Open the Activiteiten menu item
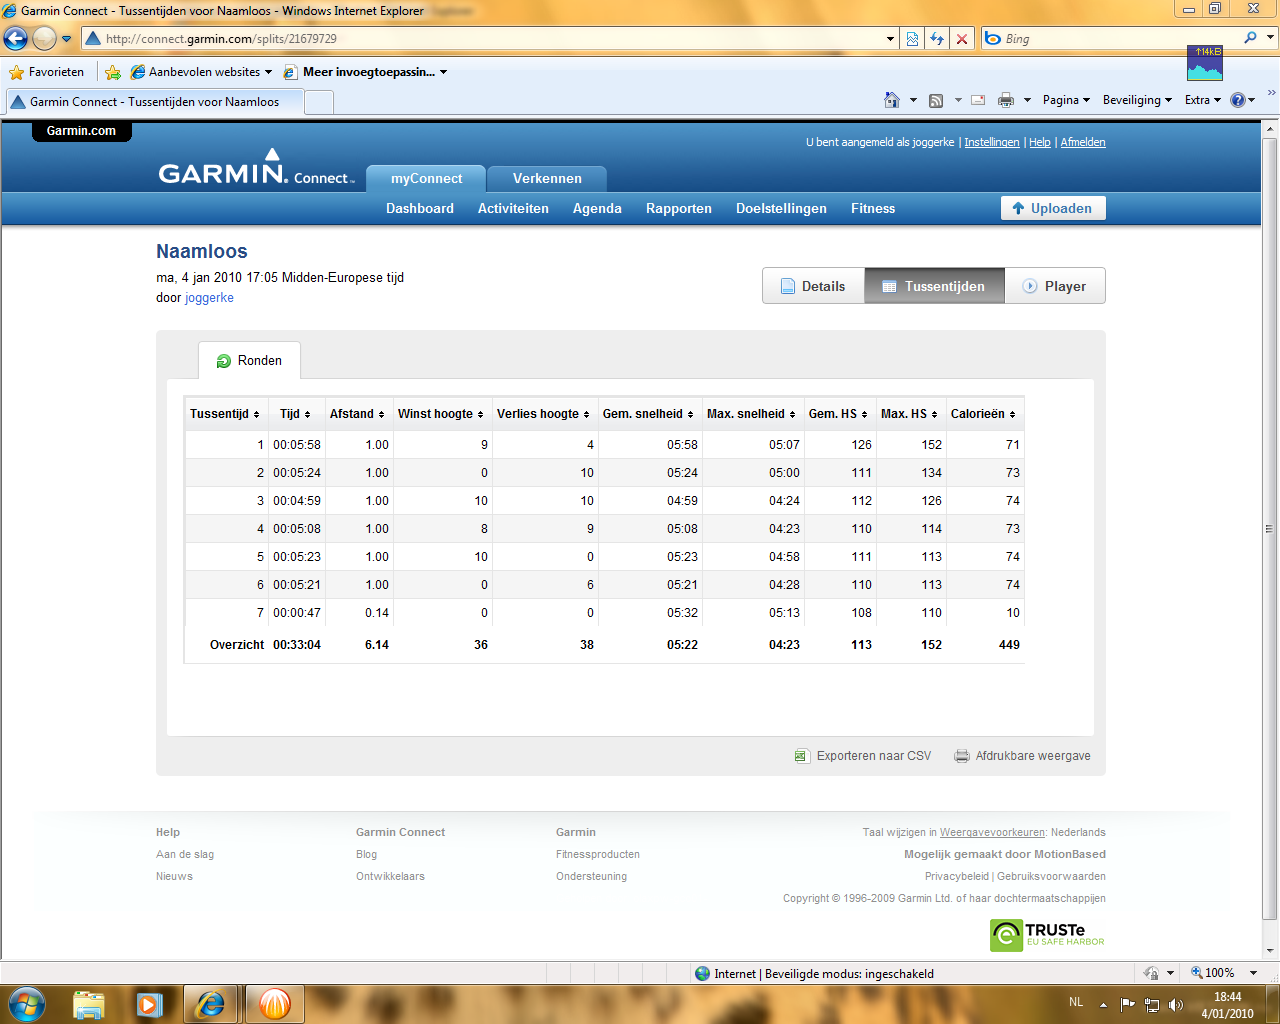 pyautogui.click(x=513, y=208)
